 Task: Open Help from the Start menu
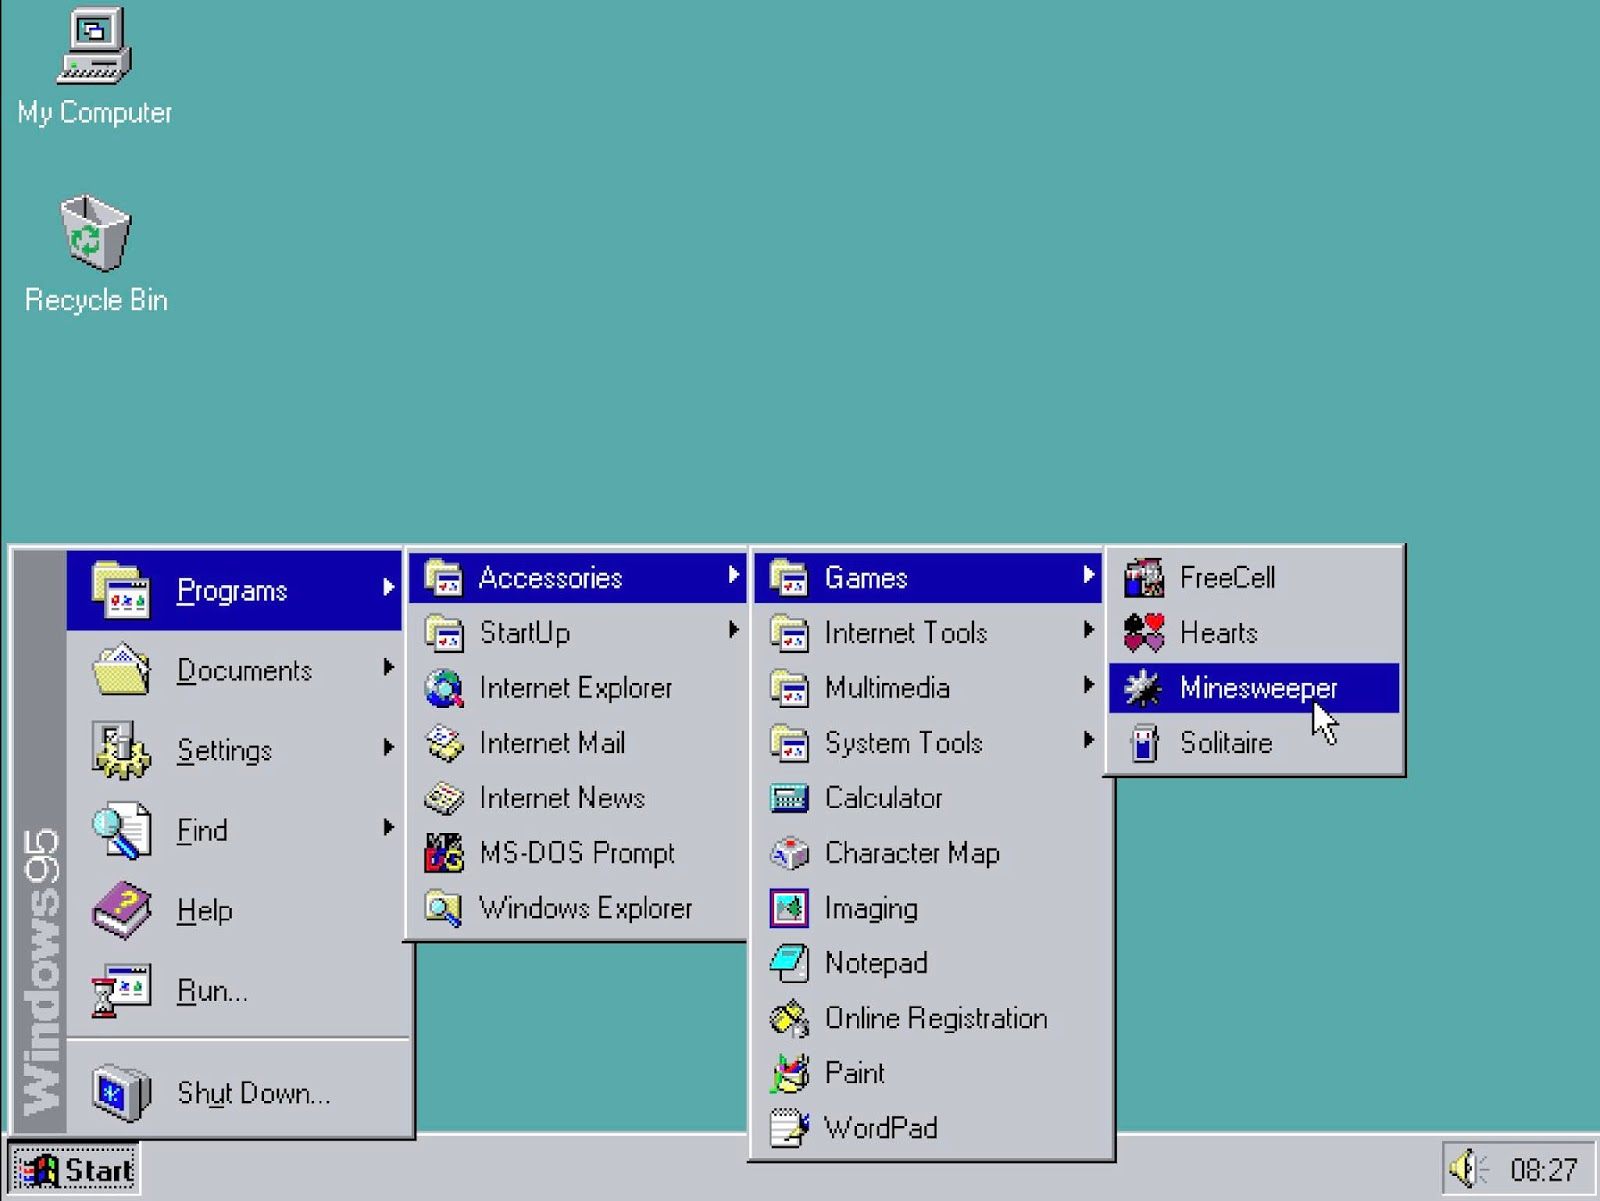[238, 910]
